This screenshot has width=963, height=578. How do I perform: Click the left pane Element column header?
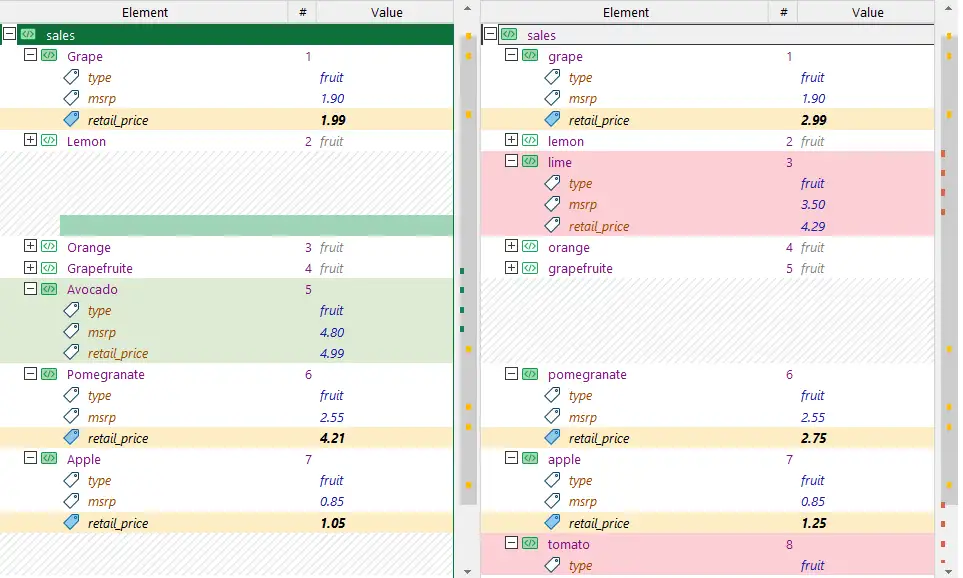[x=144, y=12]
